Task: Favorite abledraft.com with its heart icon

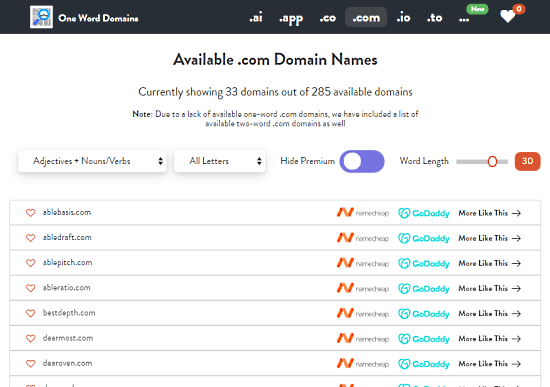Action: (31, 238)
